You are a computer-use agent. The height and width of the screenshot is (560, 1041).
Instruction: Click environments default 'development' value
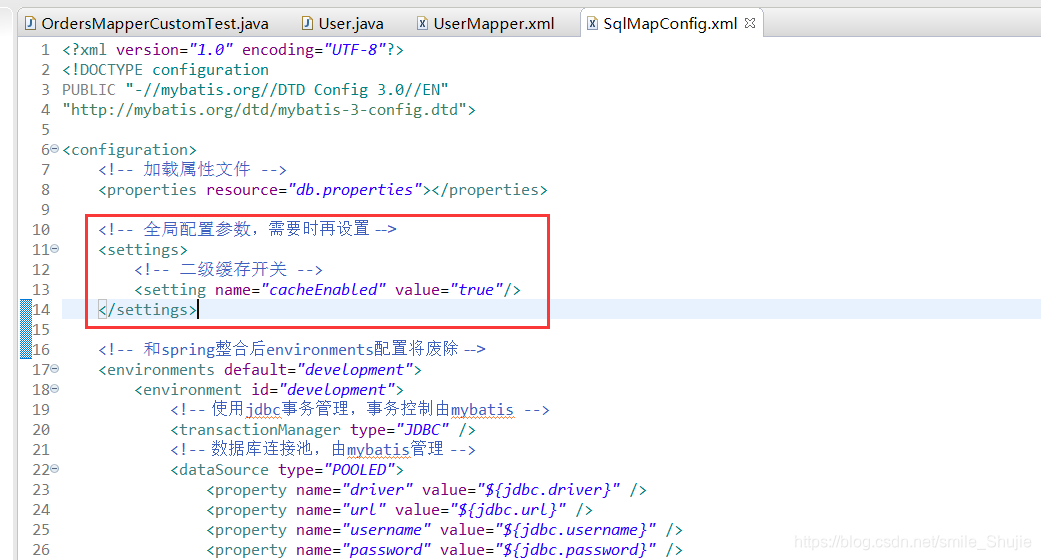point(355,369)
